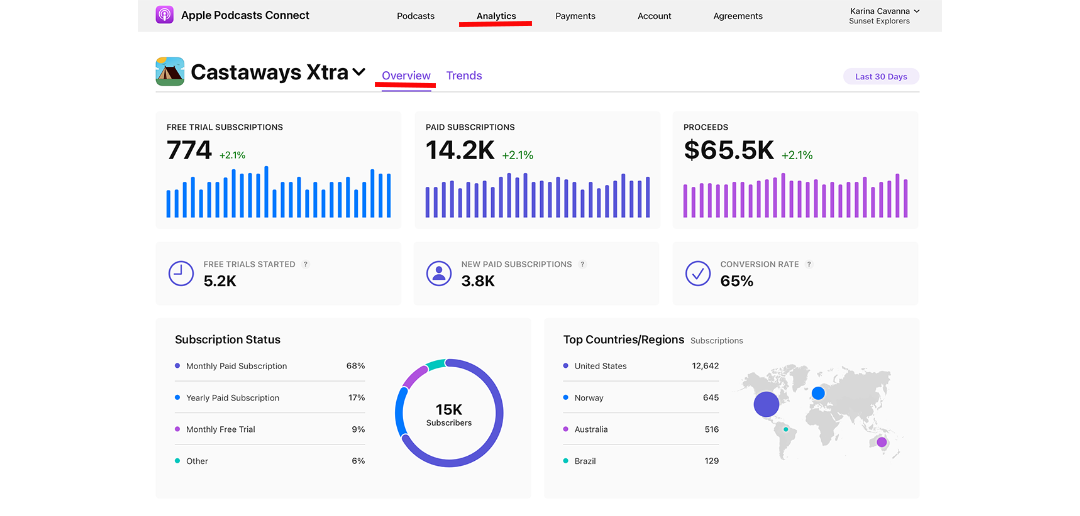Click the Monthly Paid Subscription purple legend dot

point(177,366)
